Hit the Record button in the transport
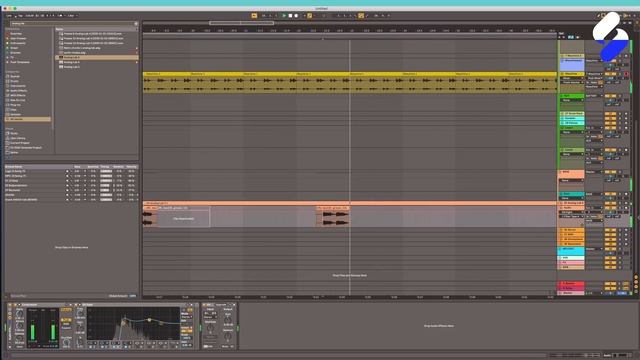 click(296, 16)
